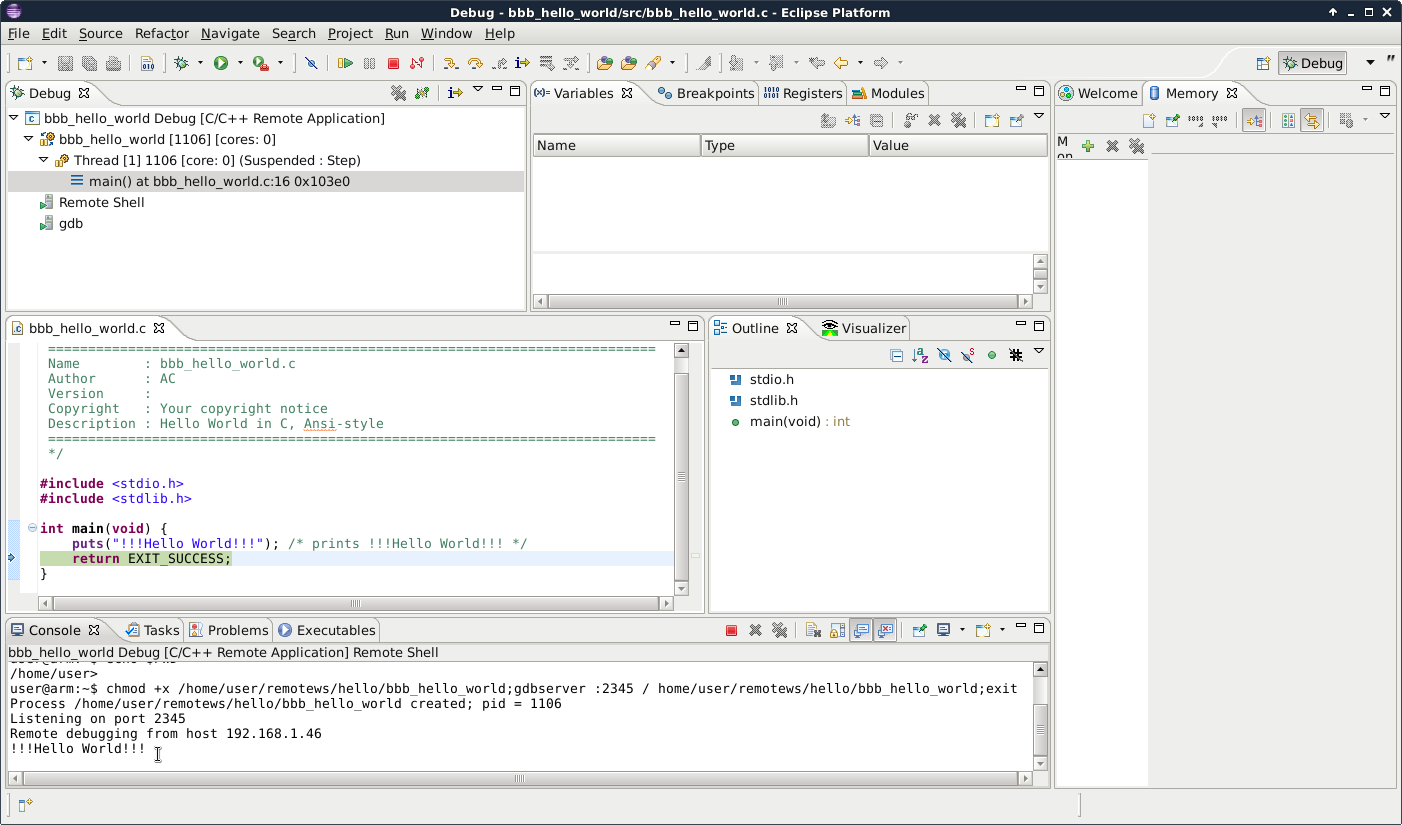The width and height of the screenshot is (1402, 825).
Task: Terminate the debug session with red stop
Action: point(393,63)
